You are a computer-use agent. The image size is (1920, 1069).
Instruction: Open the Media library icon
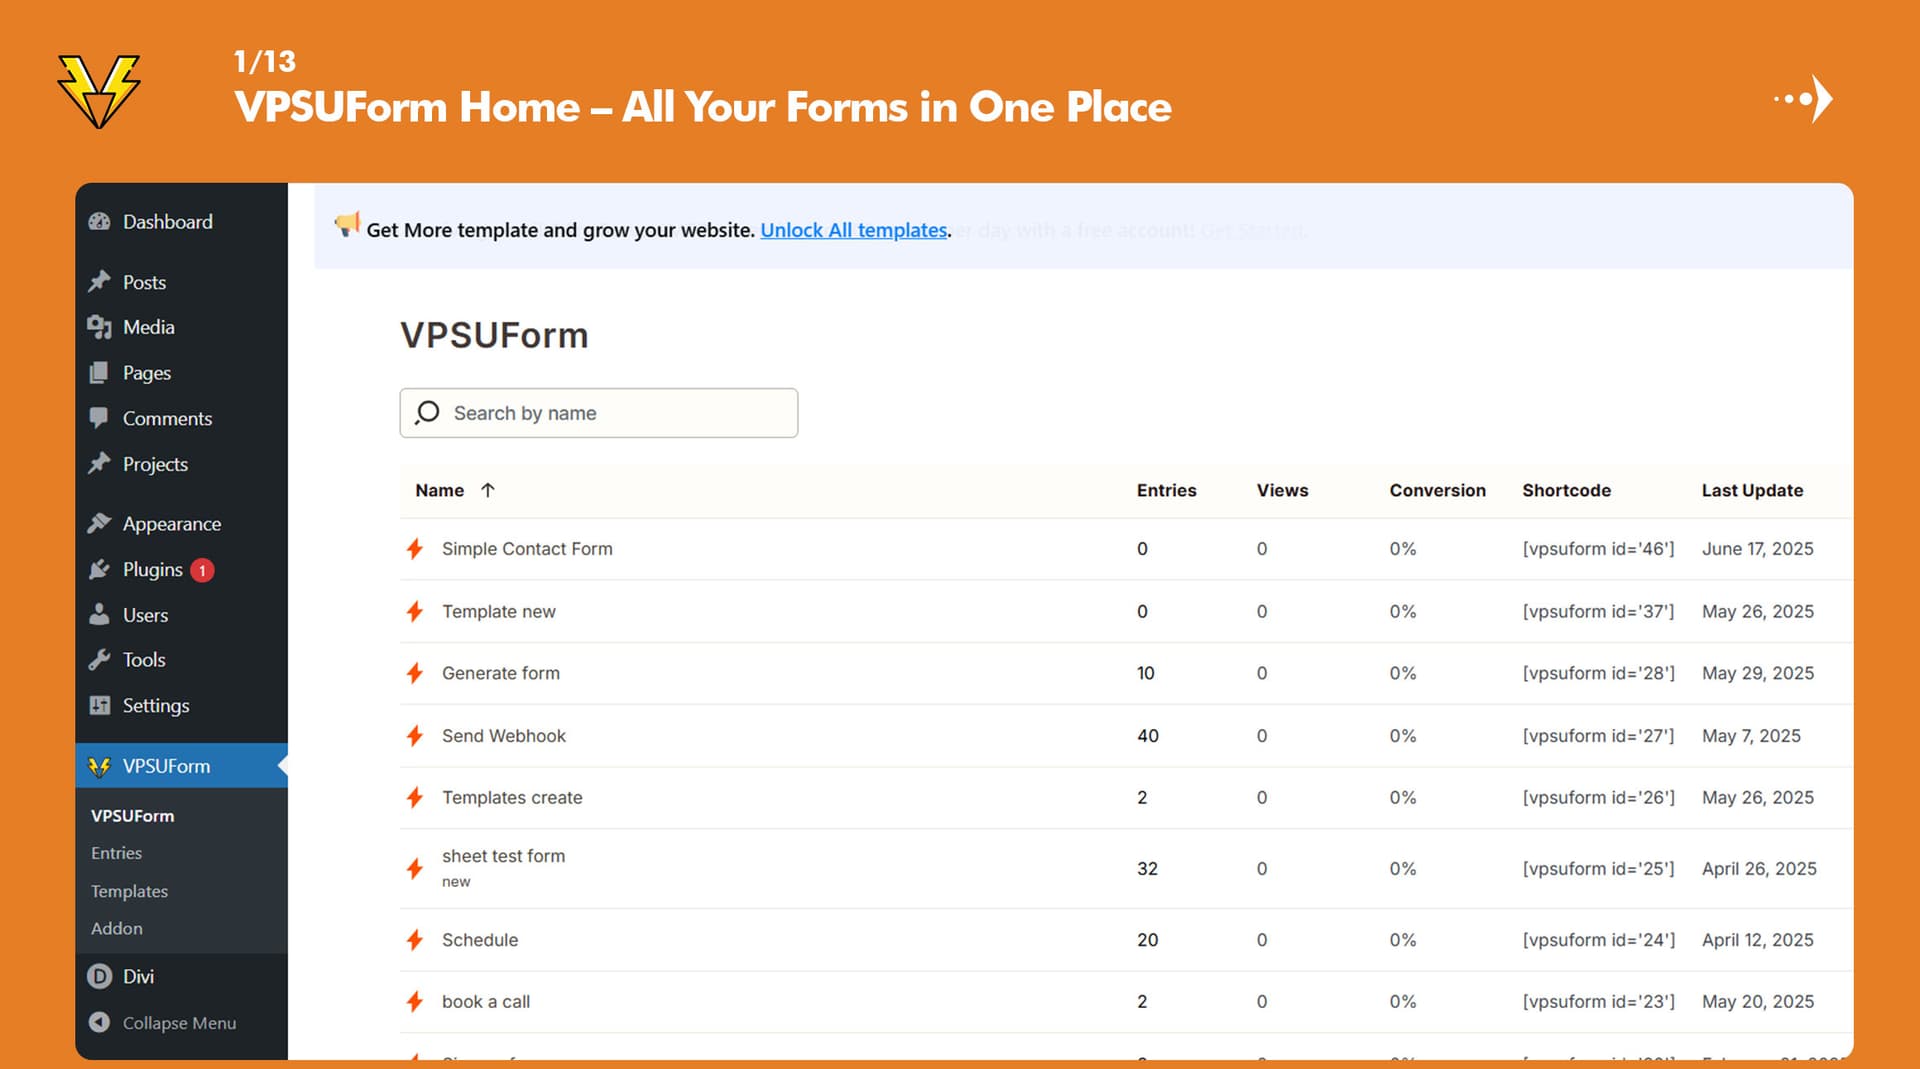pyautogui.click(x=100, y=327)
